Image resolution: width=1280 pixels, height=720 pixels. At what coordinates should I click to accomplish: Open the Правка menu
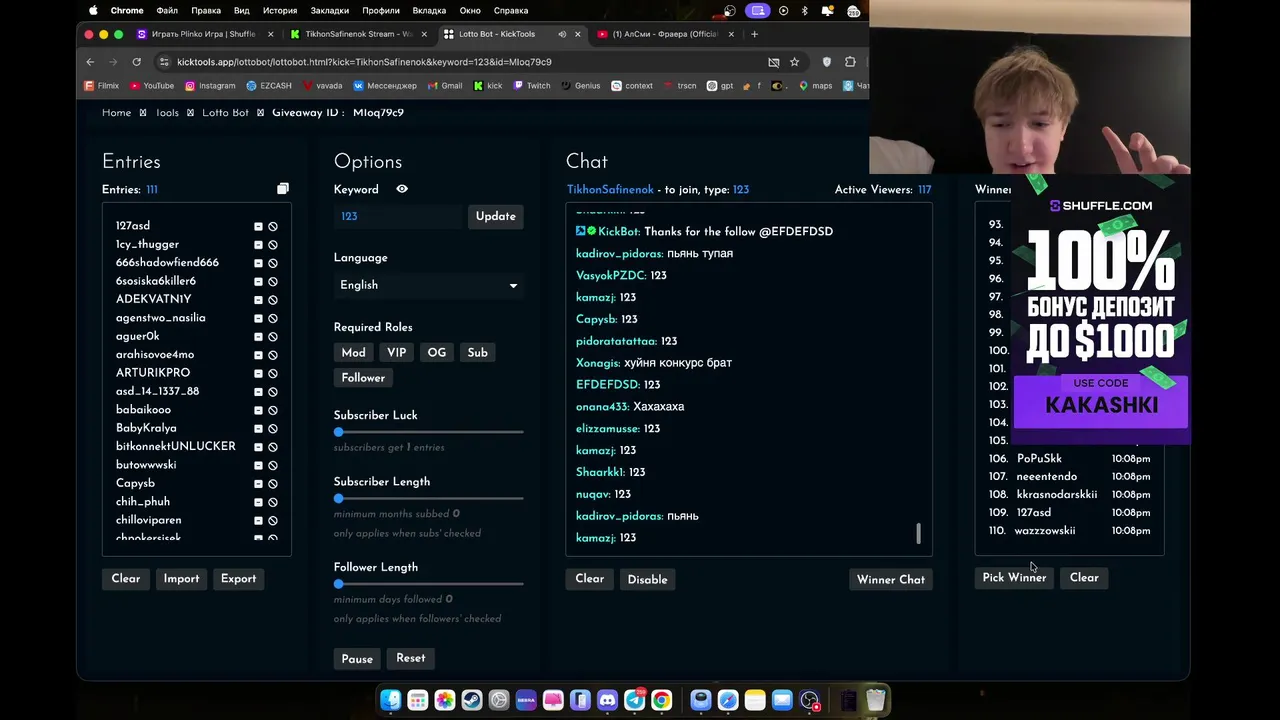(x=206, y=10)
